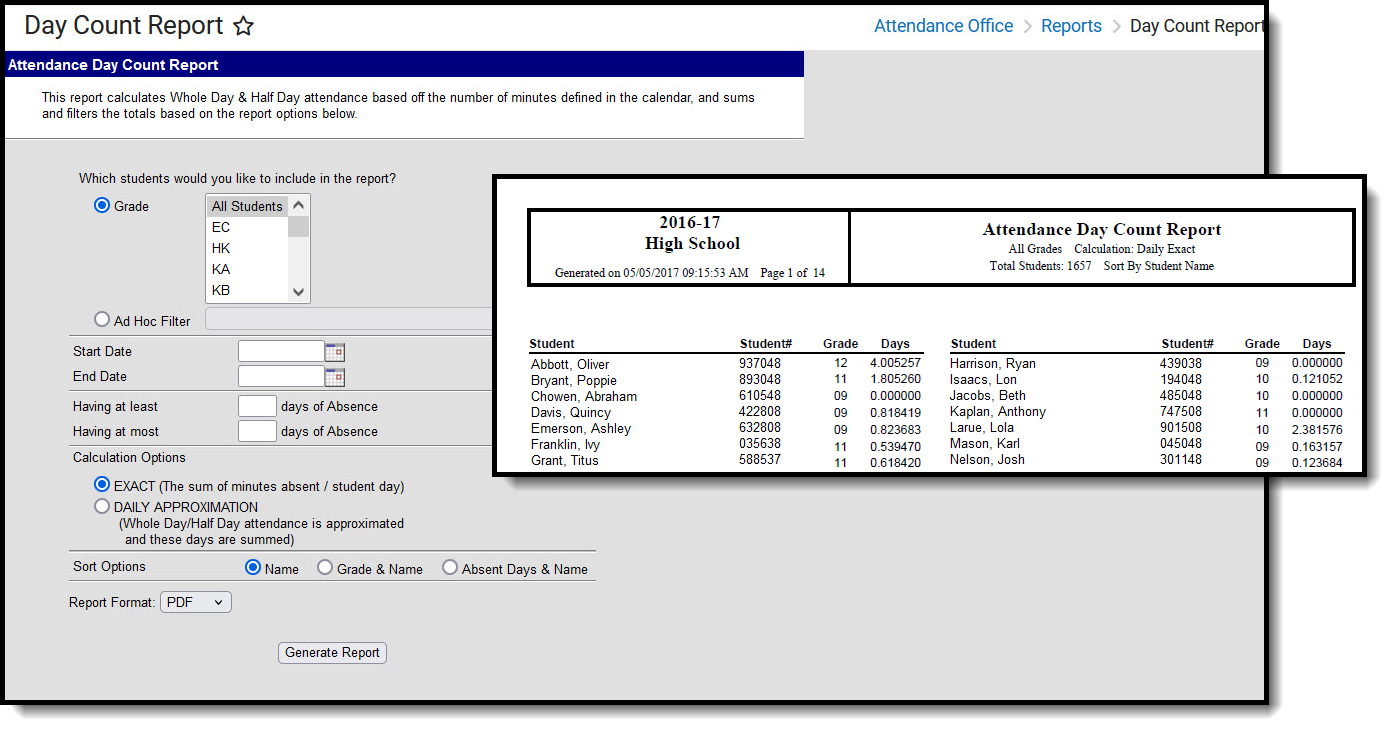1392x730 pixels.
Task: Sort report by Grade & Name
Action: click(325, 568)
